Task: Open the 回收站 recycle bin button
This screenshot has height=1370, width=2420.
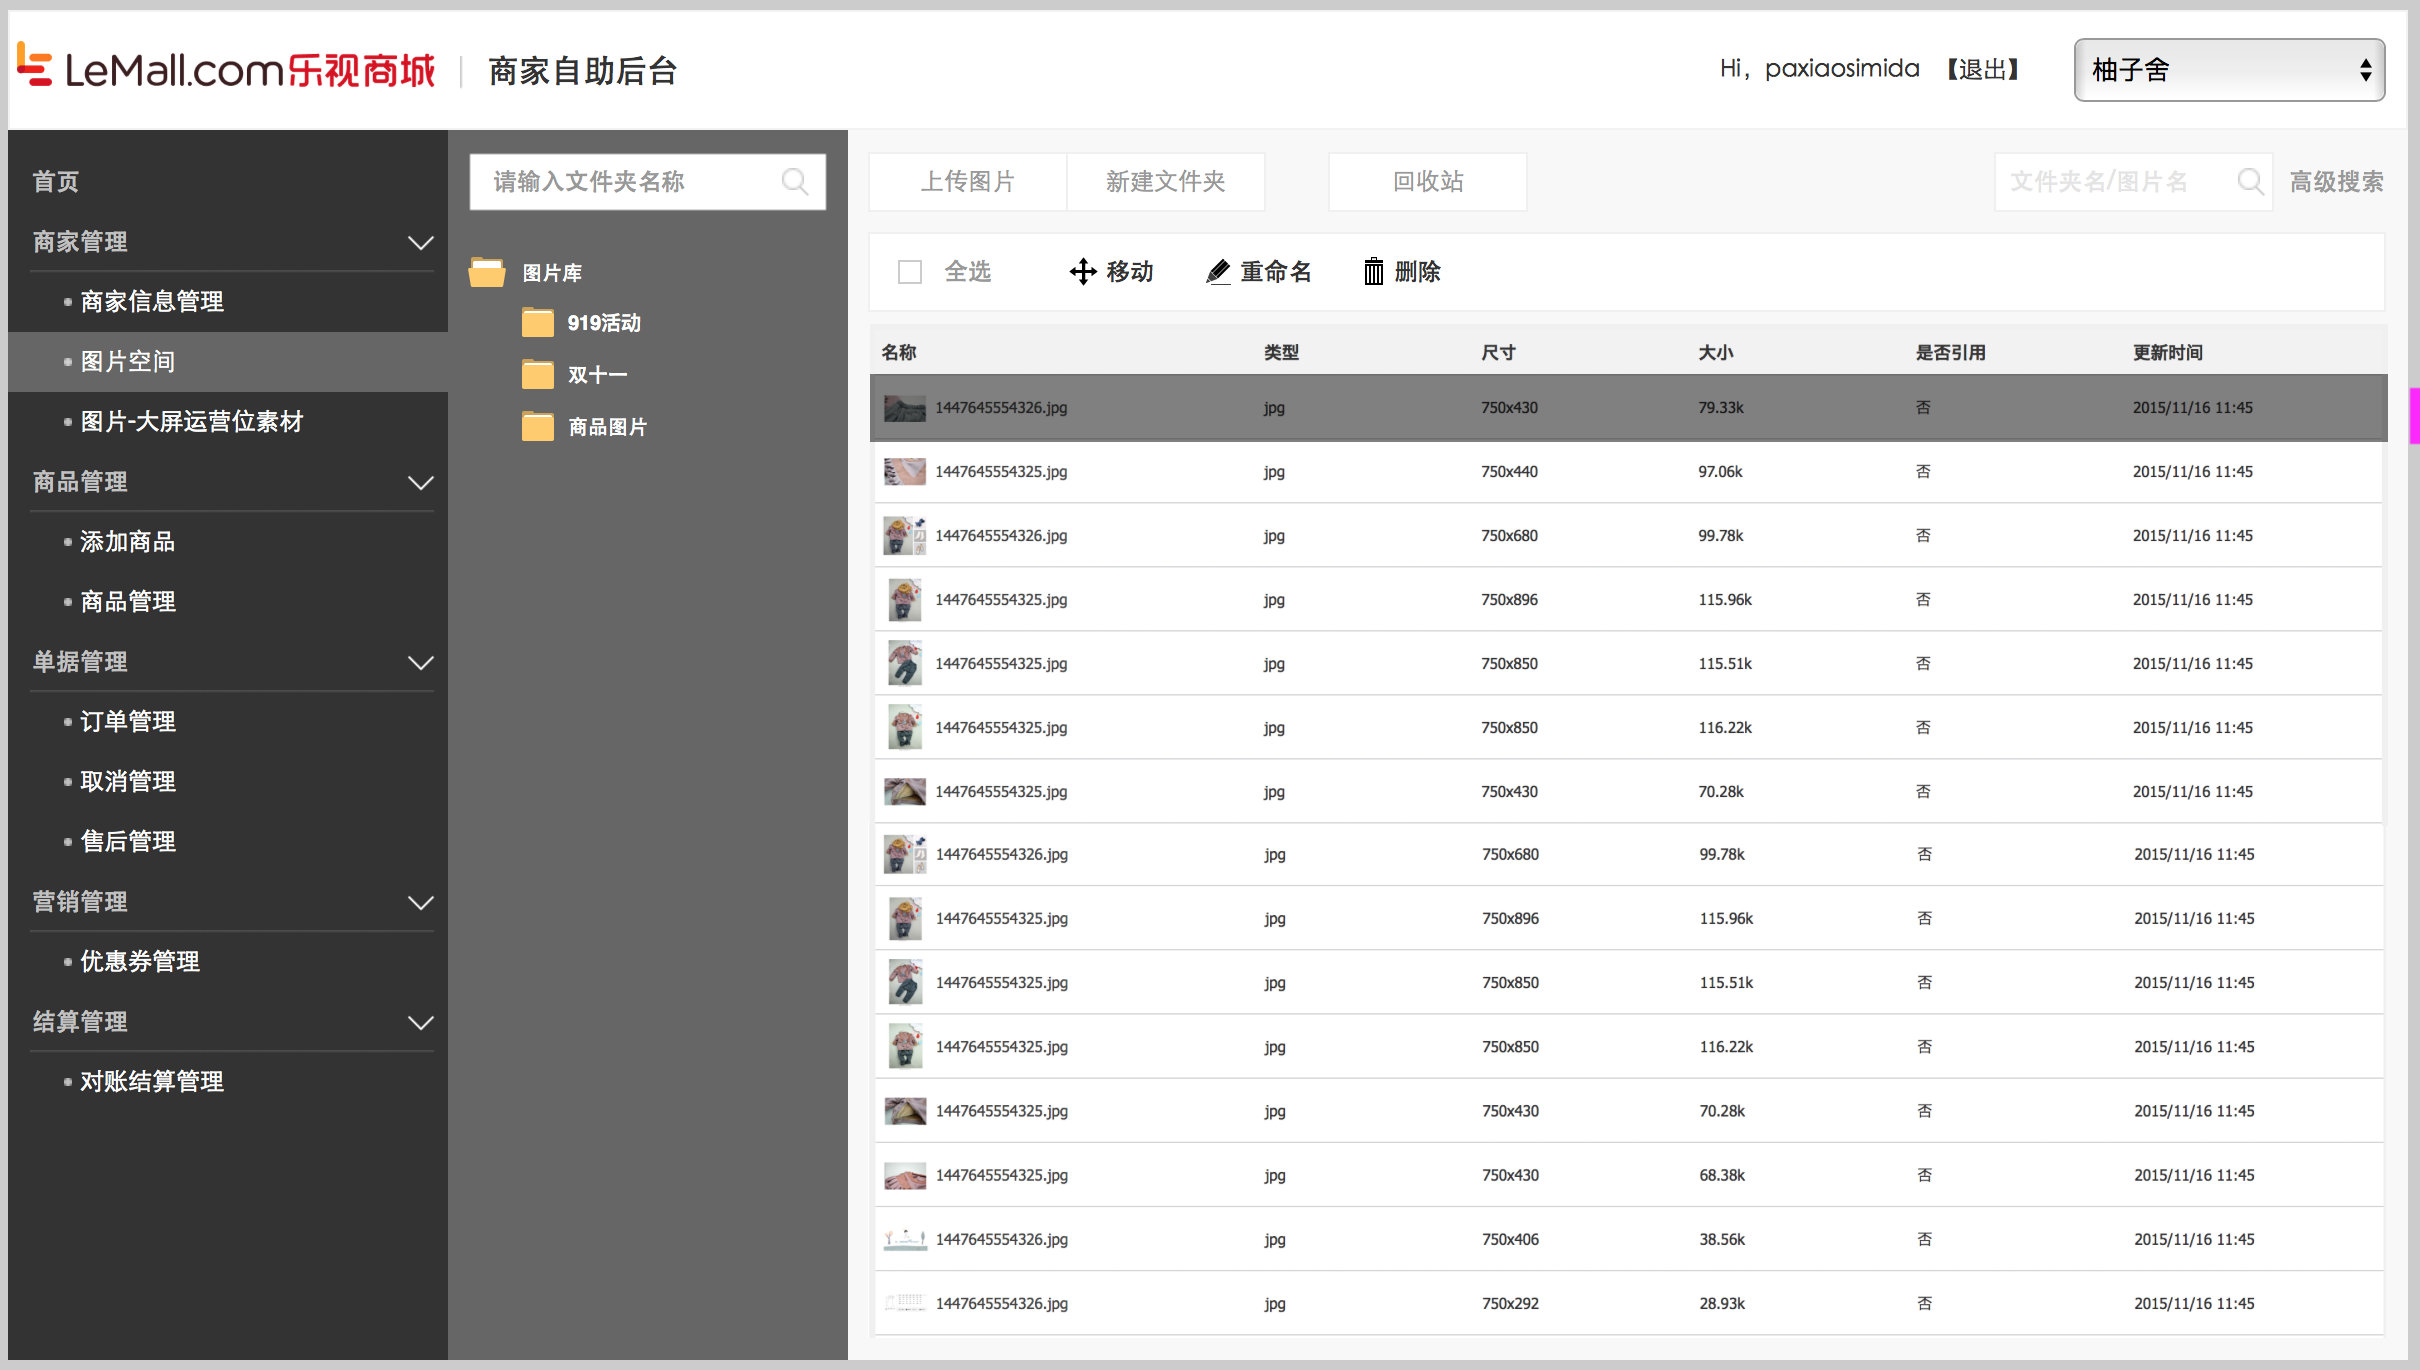Action: (x=1427, y=182)
